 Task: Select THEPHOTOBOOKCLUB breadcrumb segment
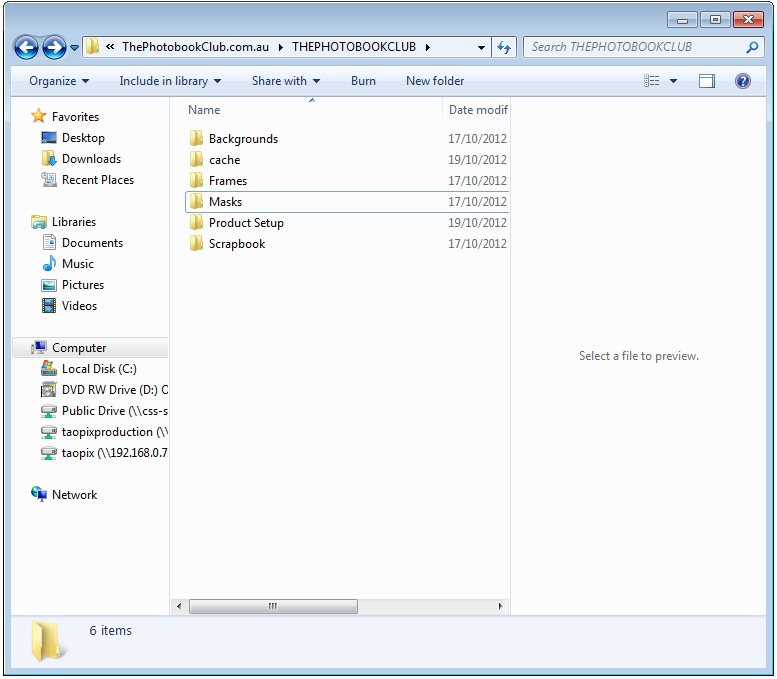(x=354, y=47)
